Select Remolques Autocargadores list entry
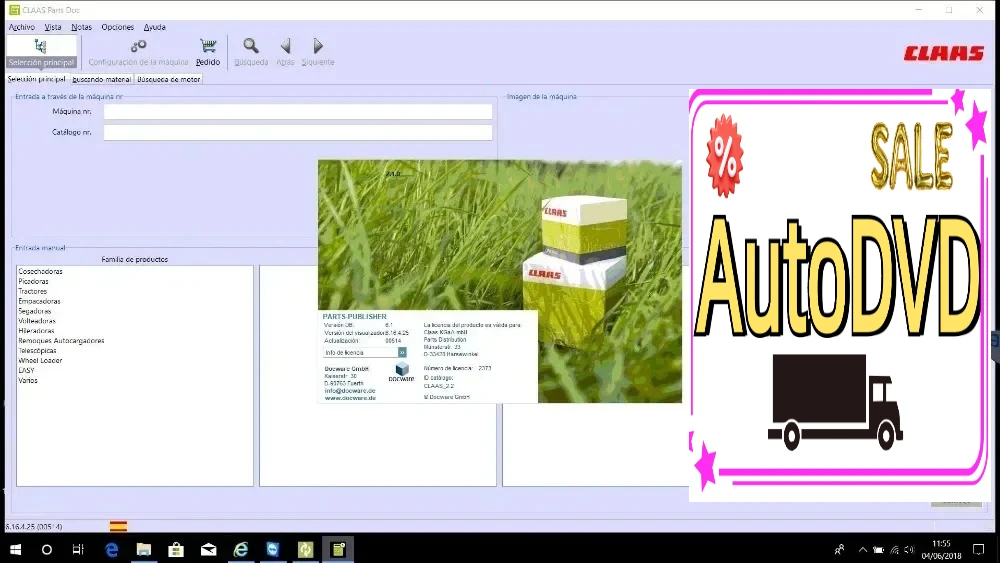Viewport: 1000px width, 563px height. click(x=61, y=340)
